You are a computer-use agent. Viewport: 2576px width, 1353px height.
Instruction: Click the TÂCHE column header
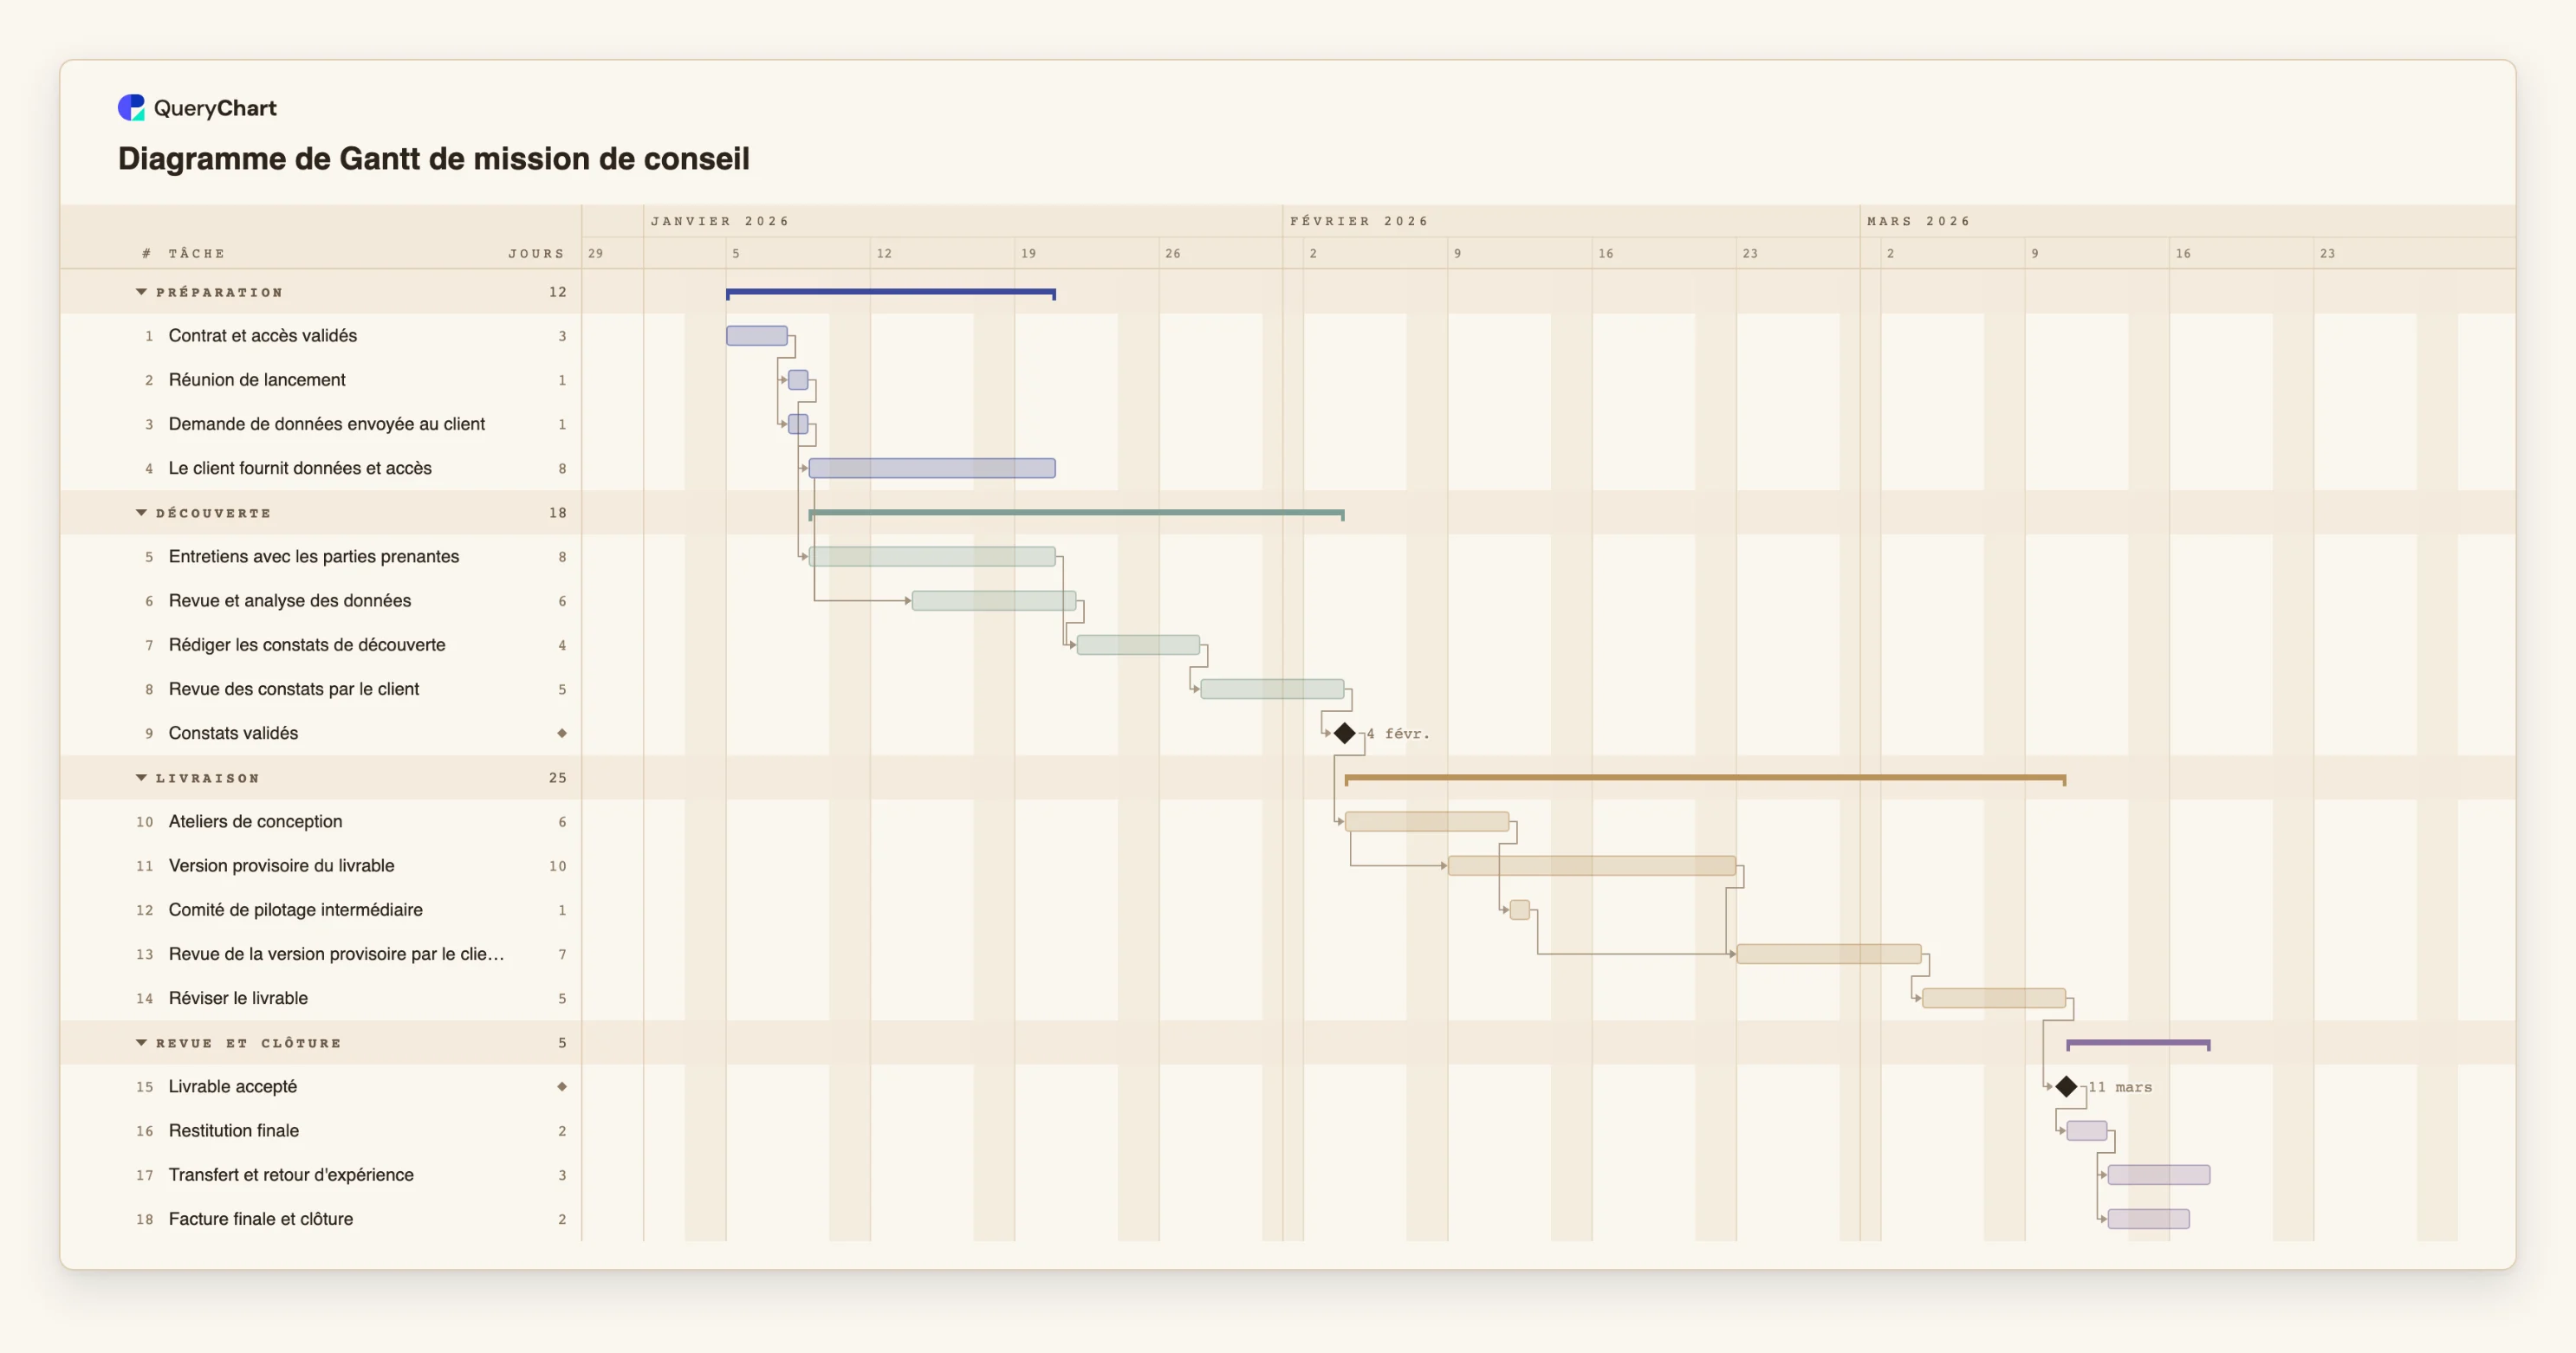[197, 254]
